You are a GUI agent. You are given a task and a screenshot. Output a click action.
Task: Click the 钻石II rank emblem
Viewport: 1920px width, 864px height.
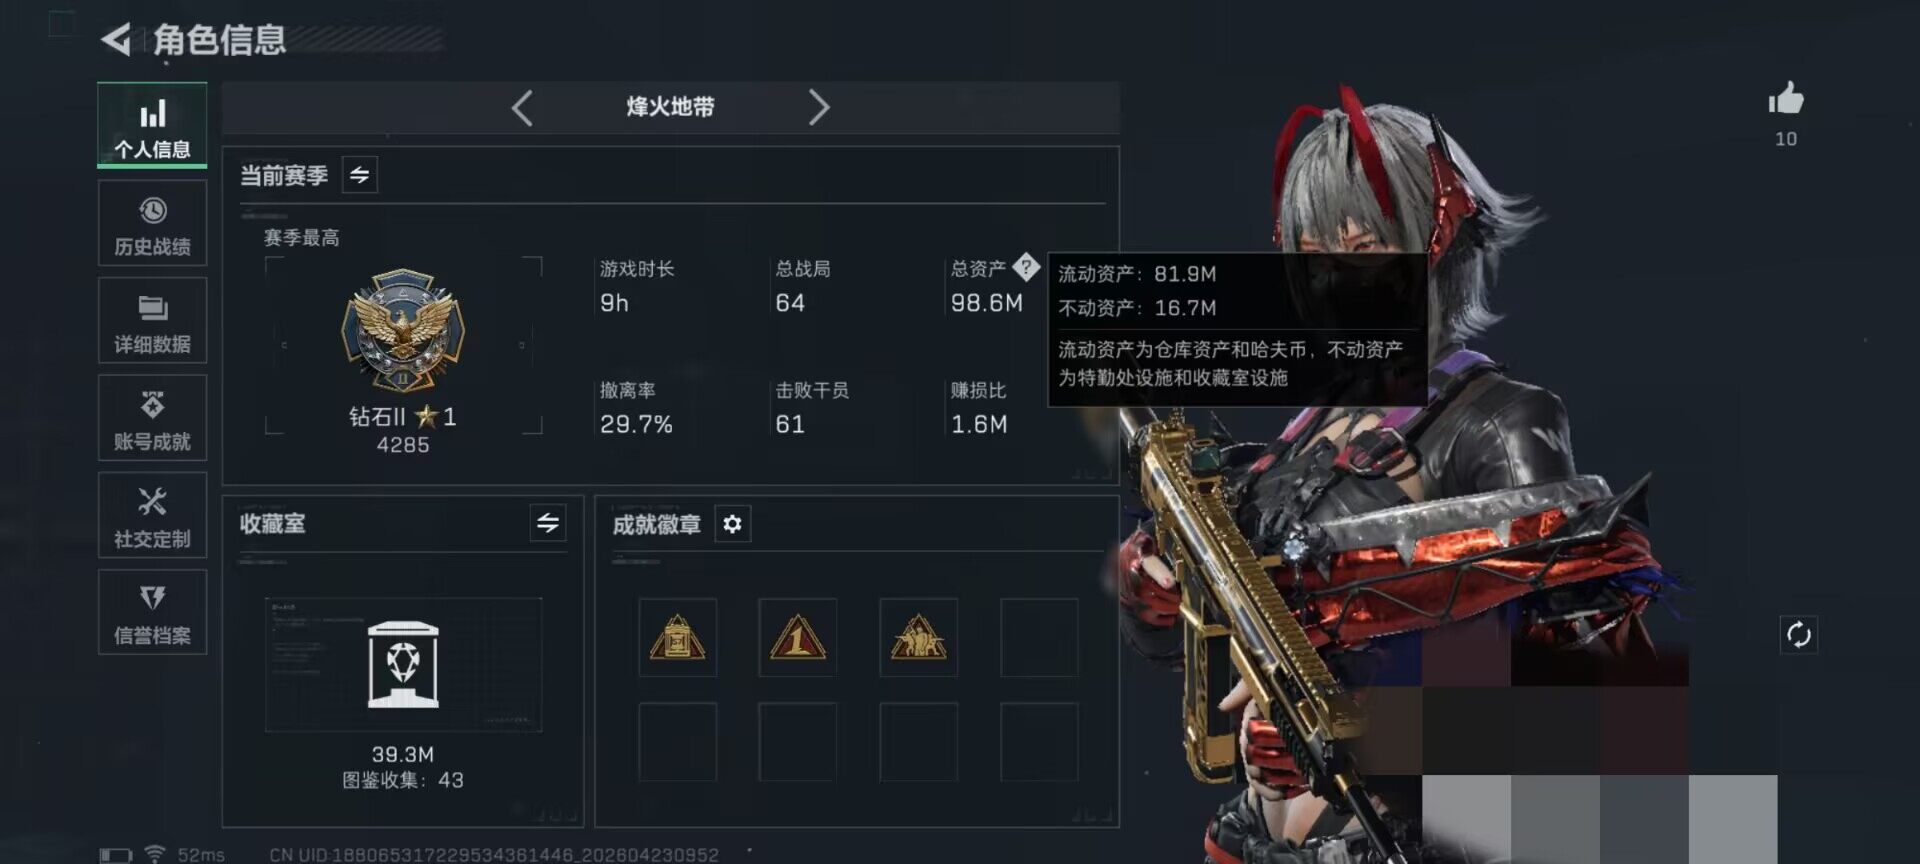(x=403, y=330)
